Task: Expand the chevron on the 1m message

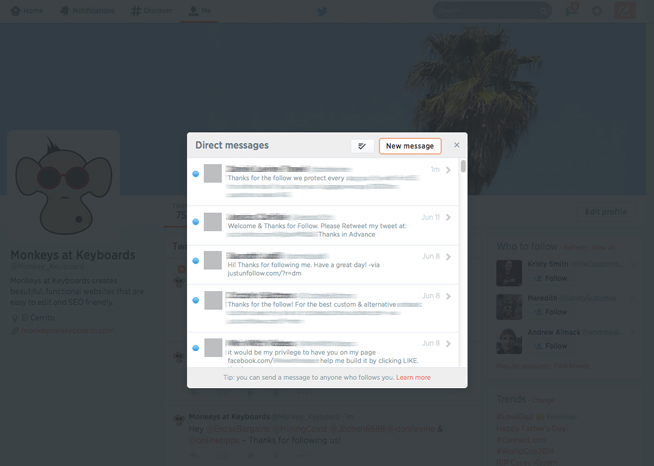Action: 448,170
